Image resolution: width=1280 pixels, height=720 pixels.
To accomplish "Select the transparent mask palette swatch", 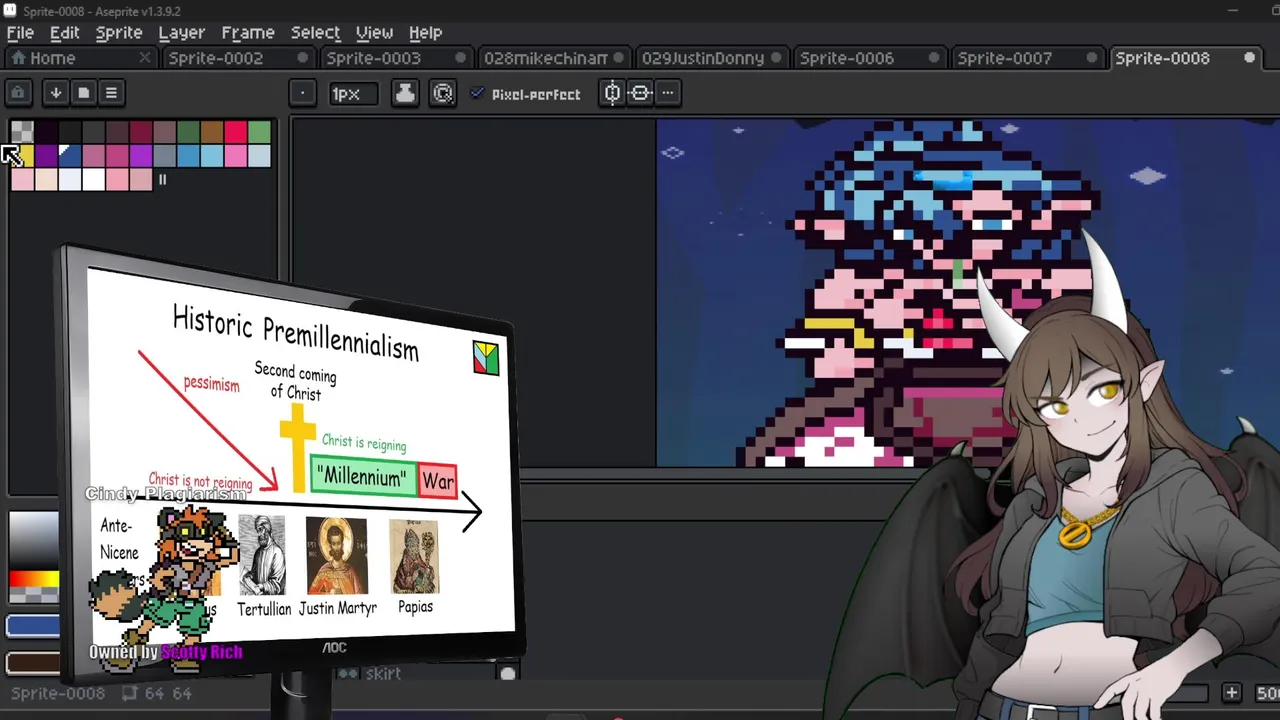I will pos(22,132).
